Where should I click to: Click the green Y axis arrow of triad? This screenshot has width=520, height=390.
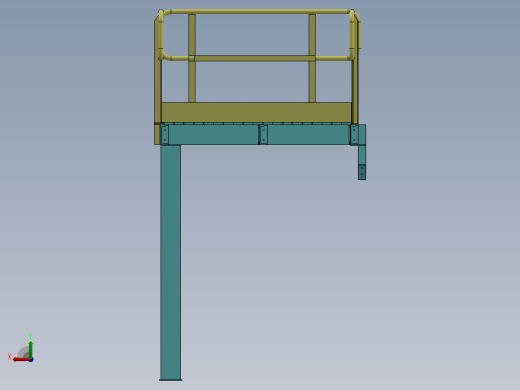pyautogui.click(x=31, y=349)
